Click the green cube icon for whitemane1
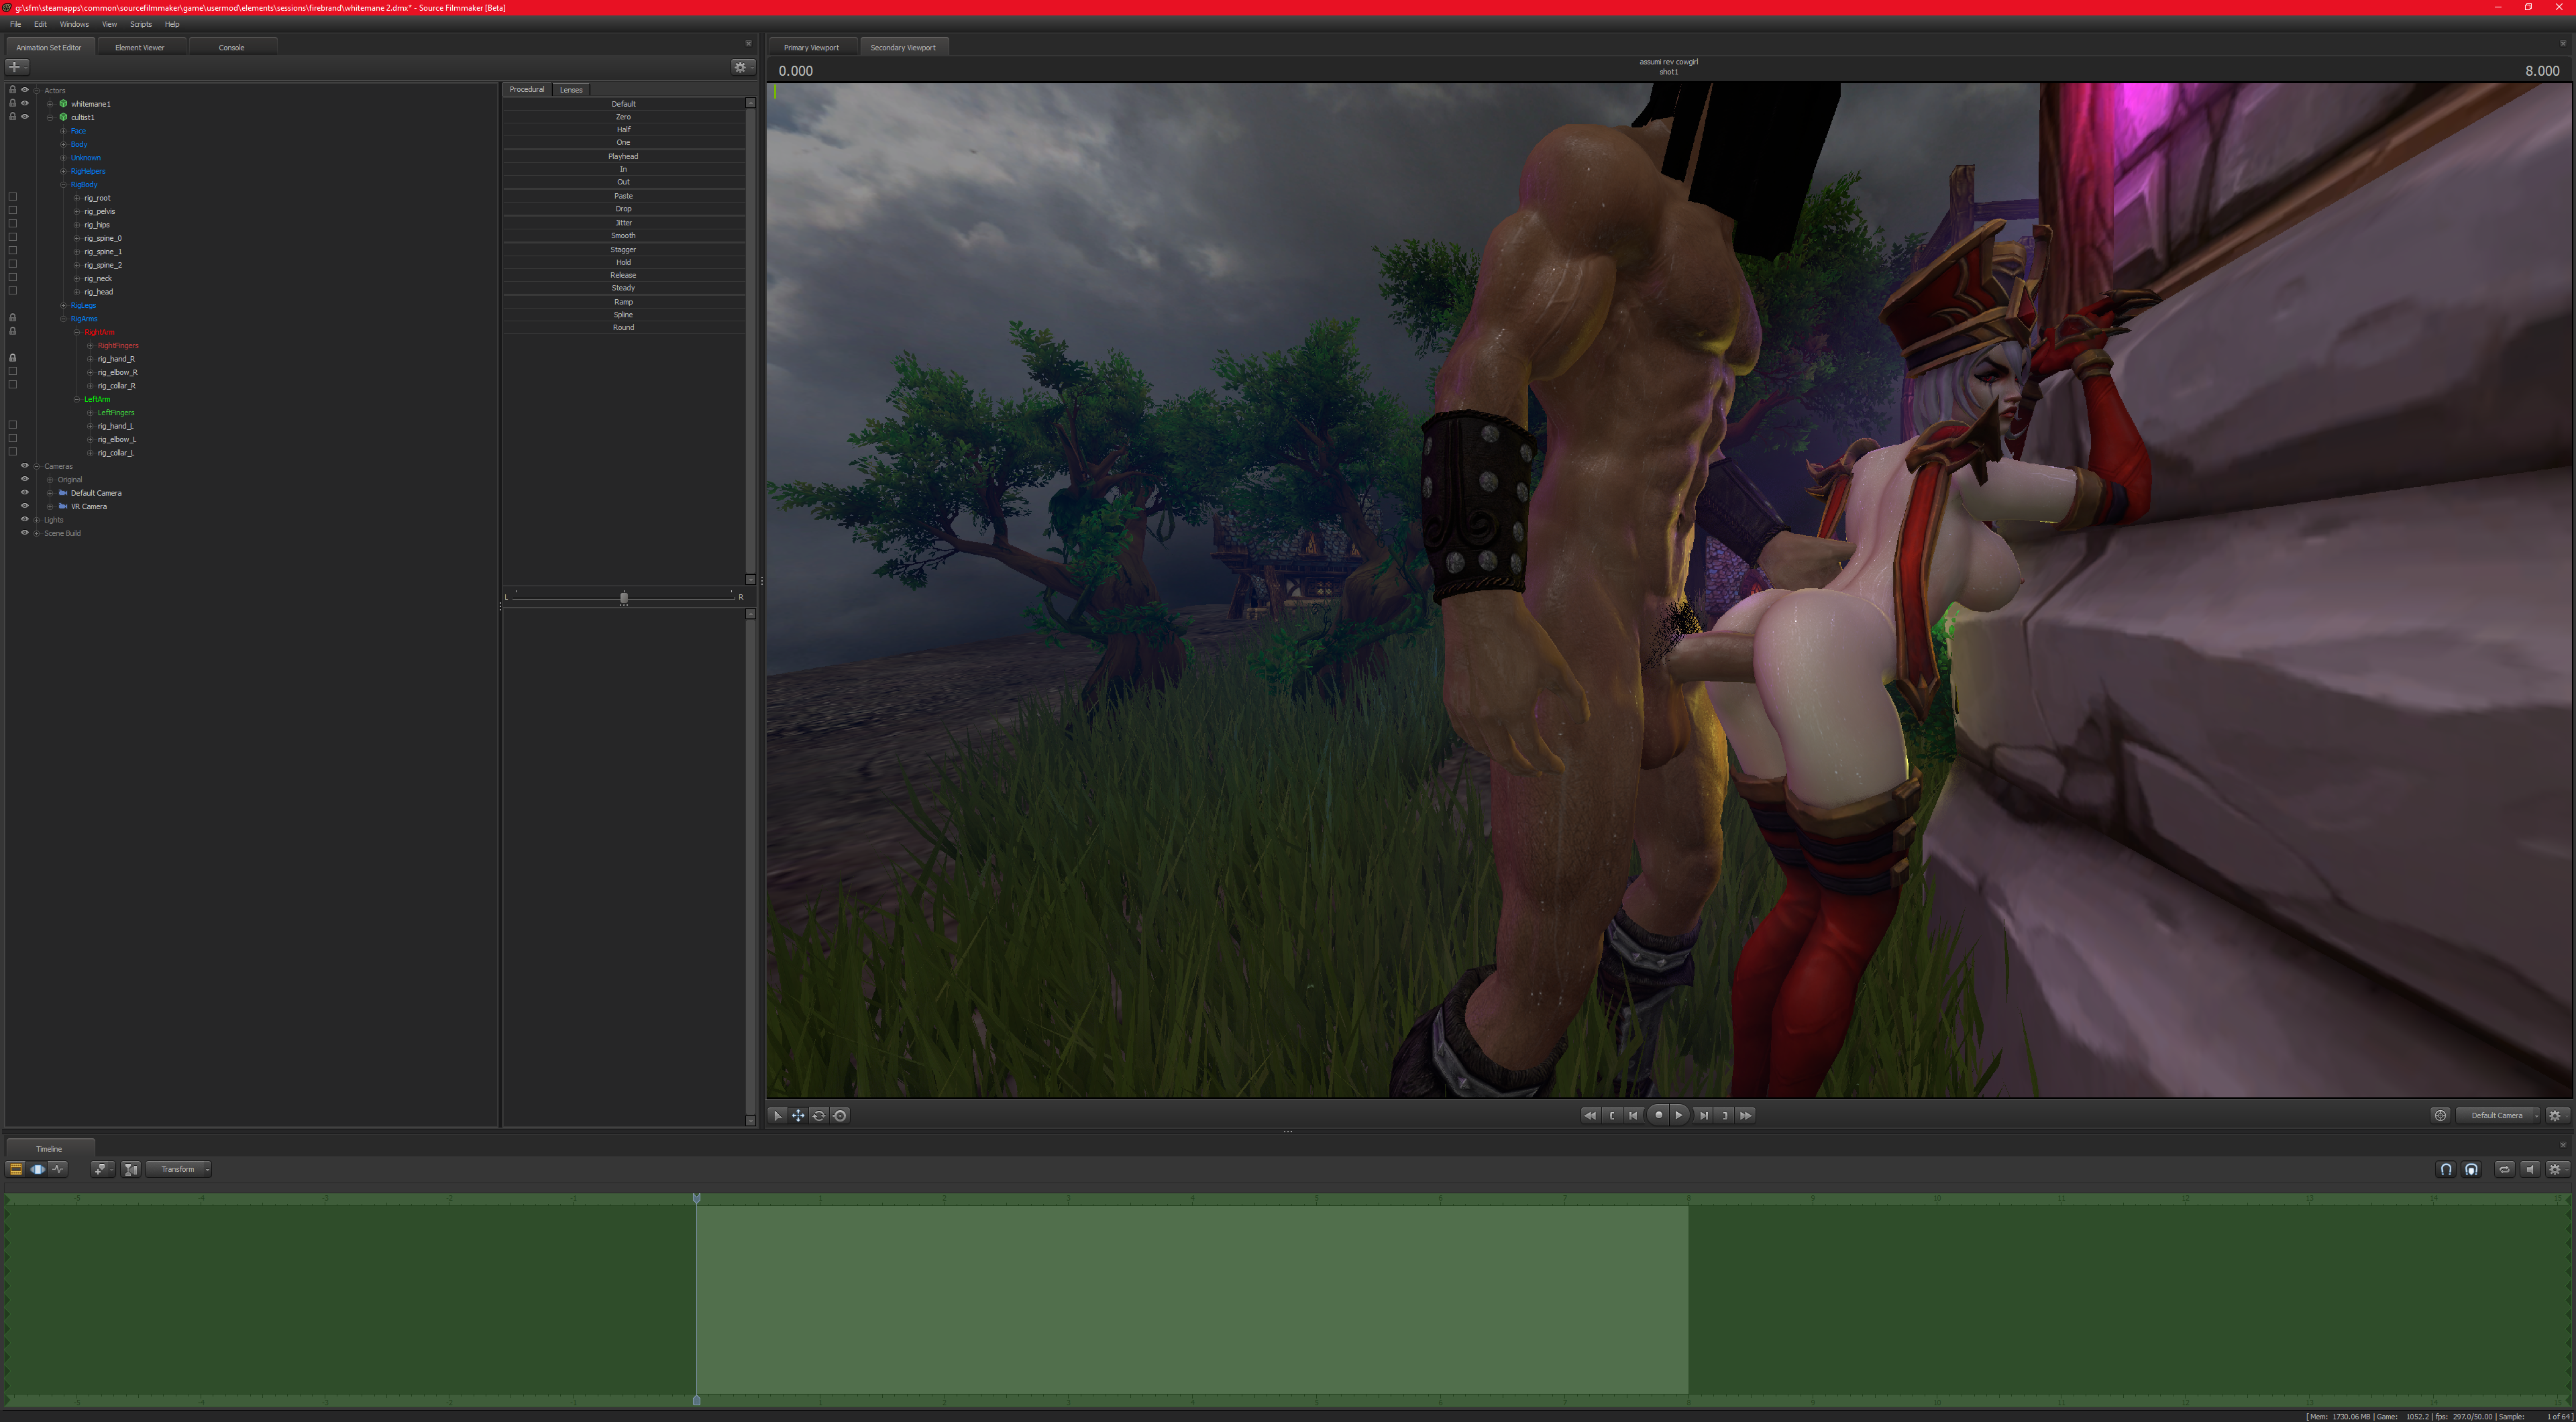Viewport: 2576px width, 1422px height. (63, 104)
